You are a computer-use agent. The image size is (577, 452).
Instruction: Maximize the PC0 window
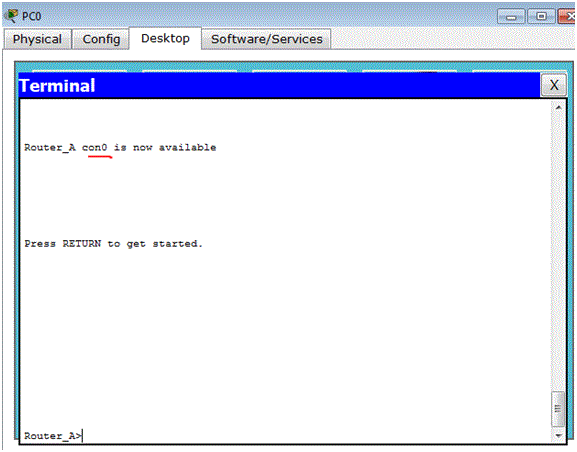point(541,17)
